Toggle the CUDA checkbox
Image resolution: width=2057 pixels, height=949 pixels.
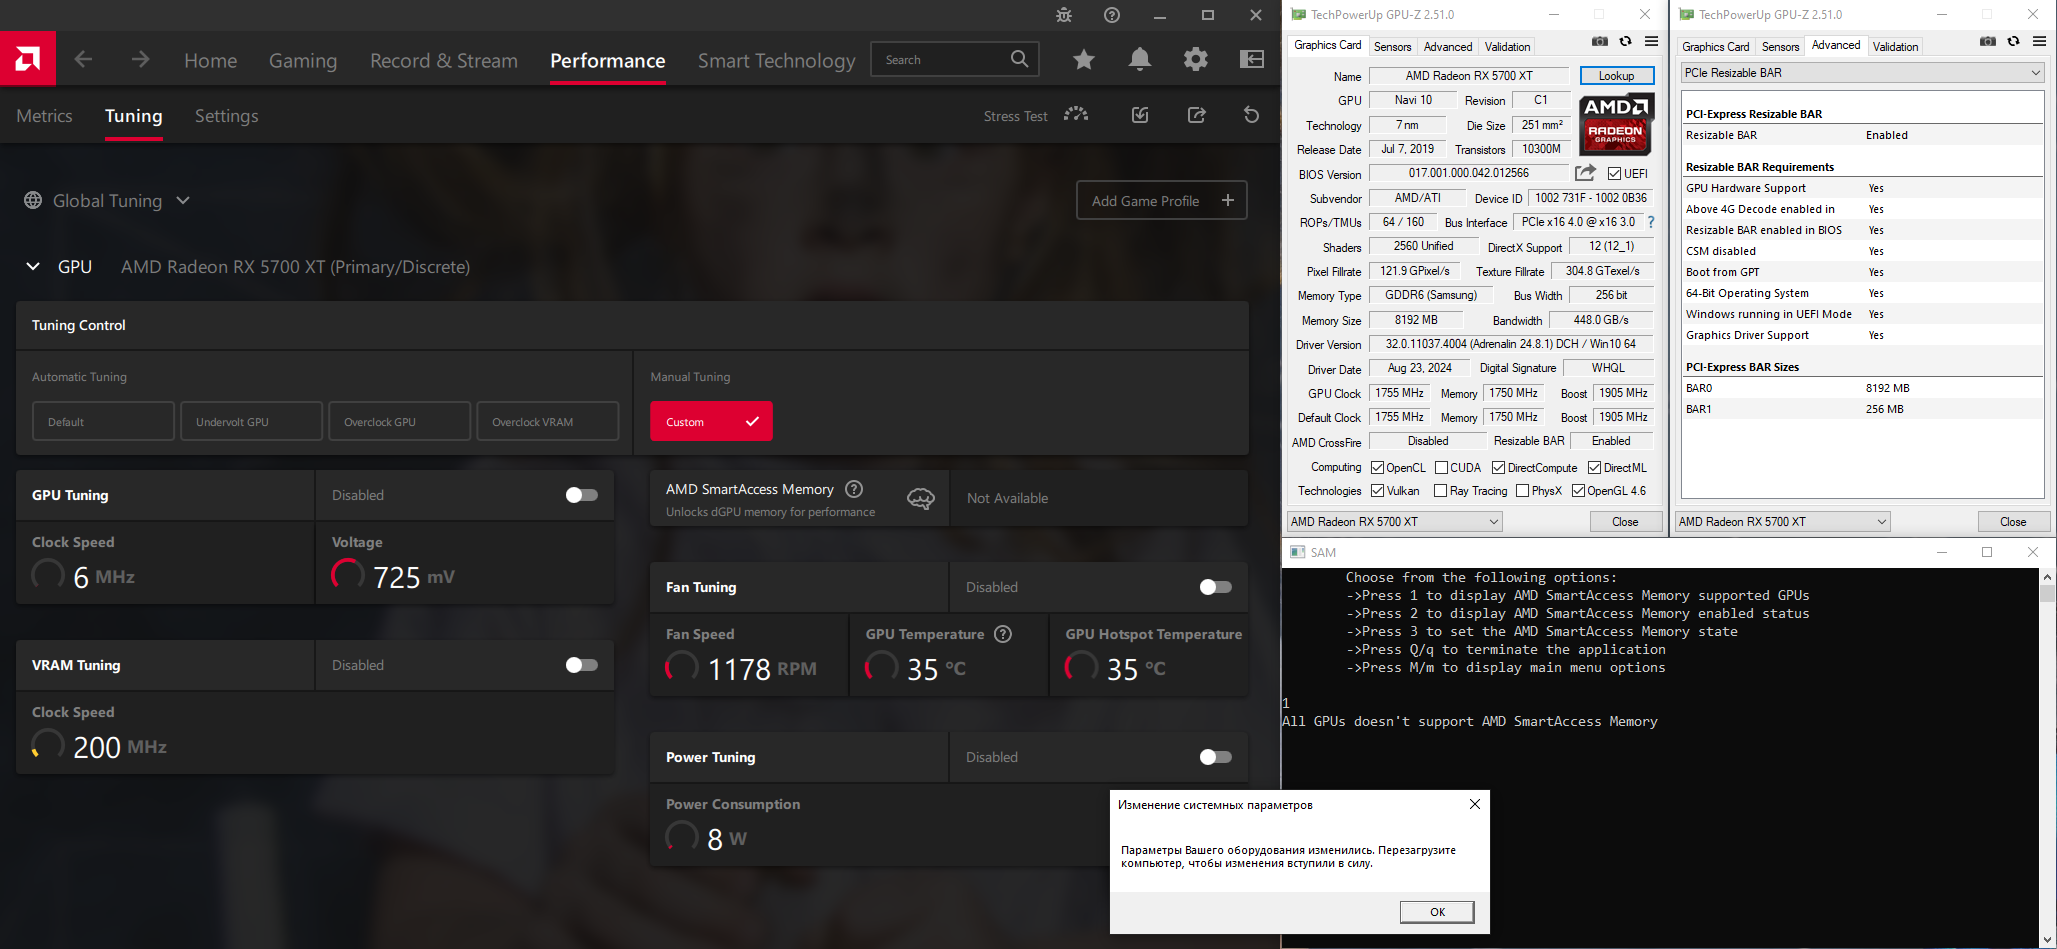pos(1441,468)
